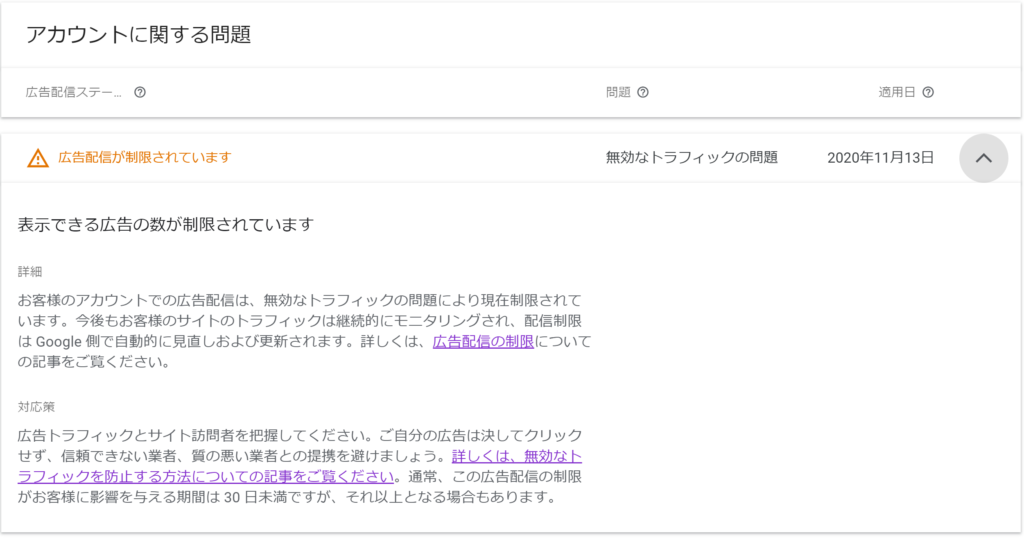Collapse the issue details with chevron button

pyautogui.click(x=984, y=158)
